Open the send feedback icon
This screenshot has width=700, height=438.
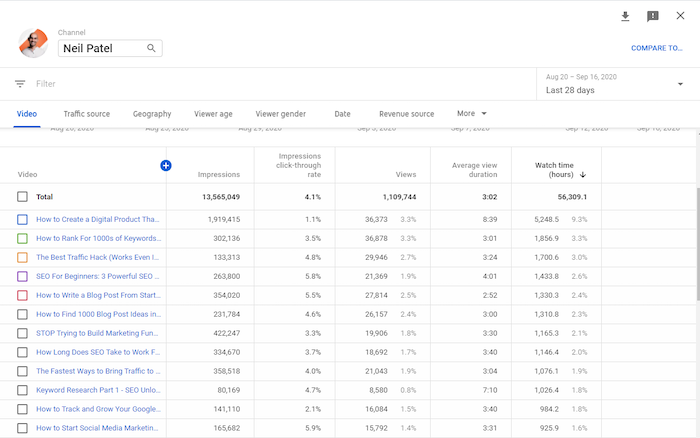pyautogui.click(x=653, y=17)
